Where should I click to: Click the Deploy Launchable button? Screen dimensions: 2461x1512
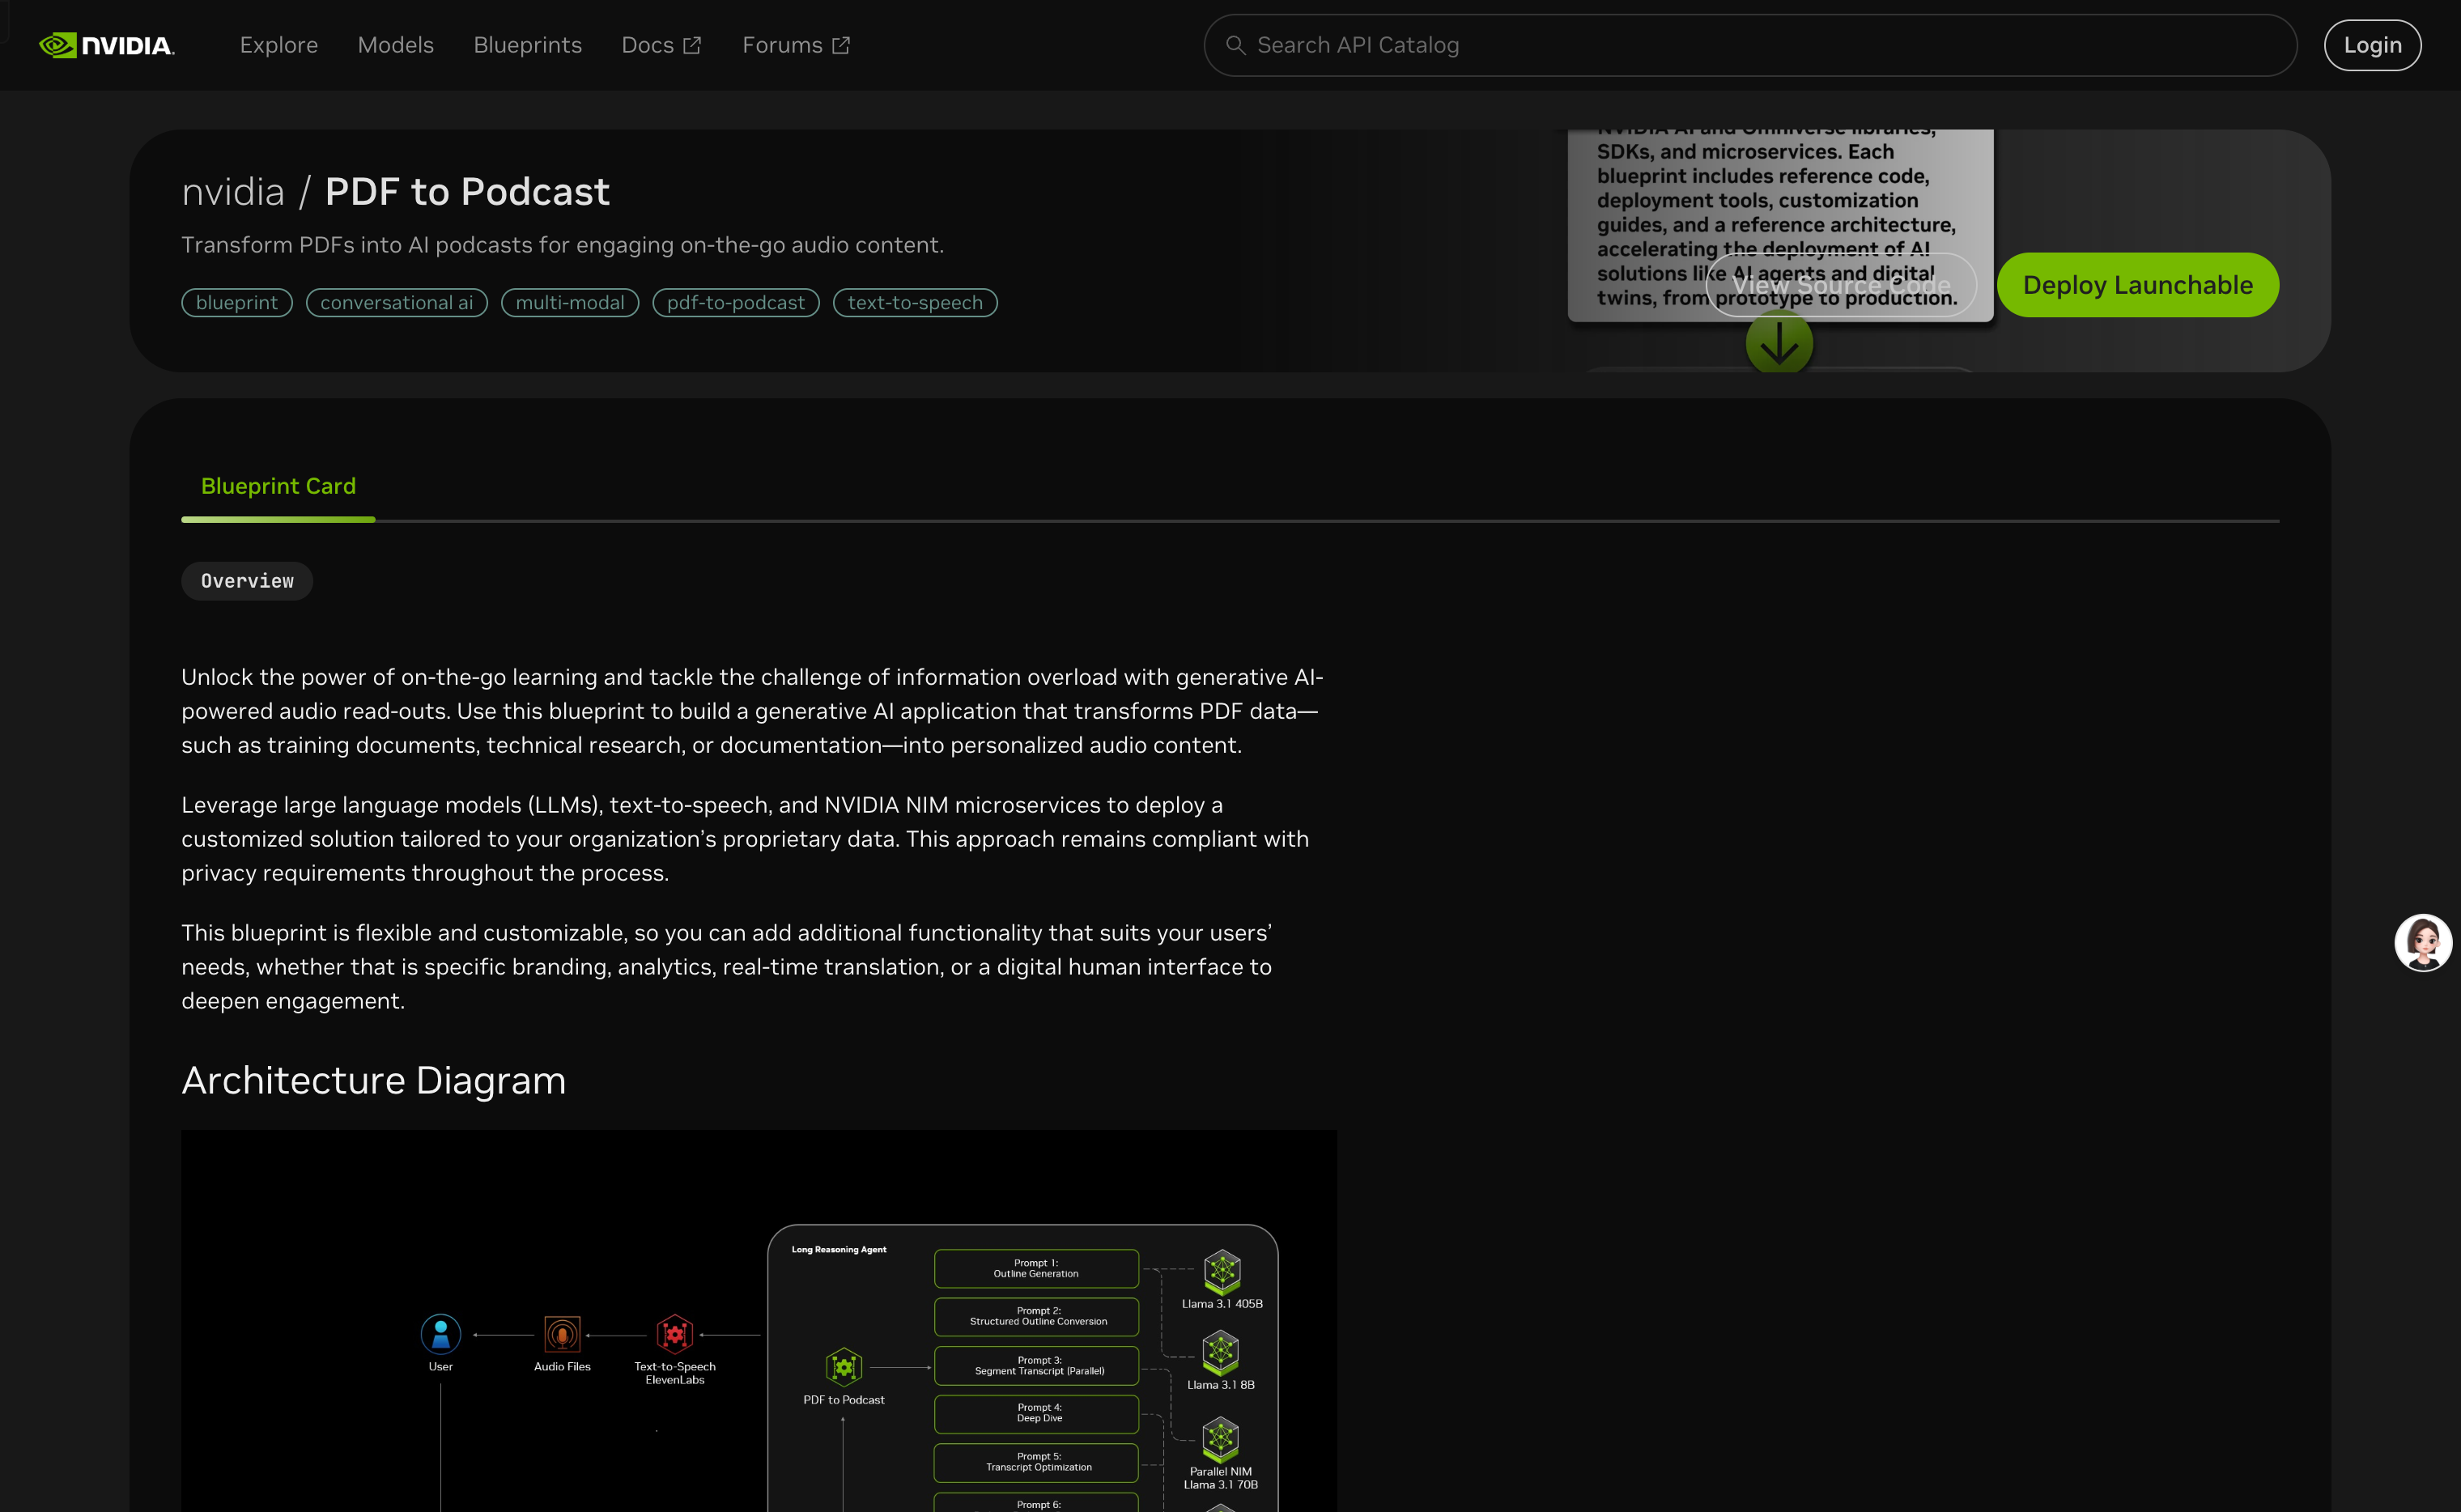pyautogui.click(x=2138, y=285)
